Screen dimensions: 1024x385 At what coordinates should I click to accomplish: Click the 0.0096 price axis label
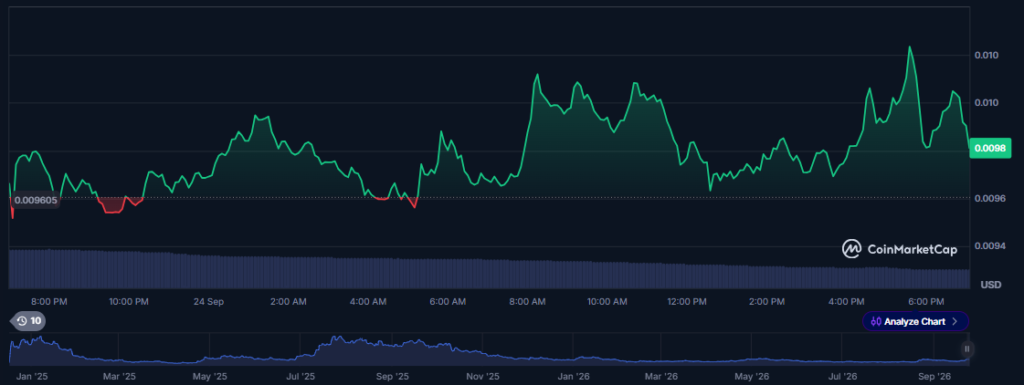(990, 198)
